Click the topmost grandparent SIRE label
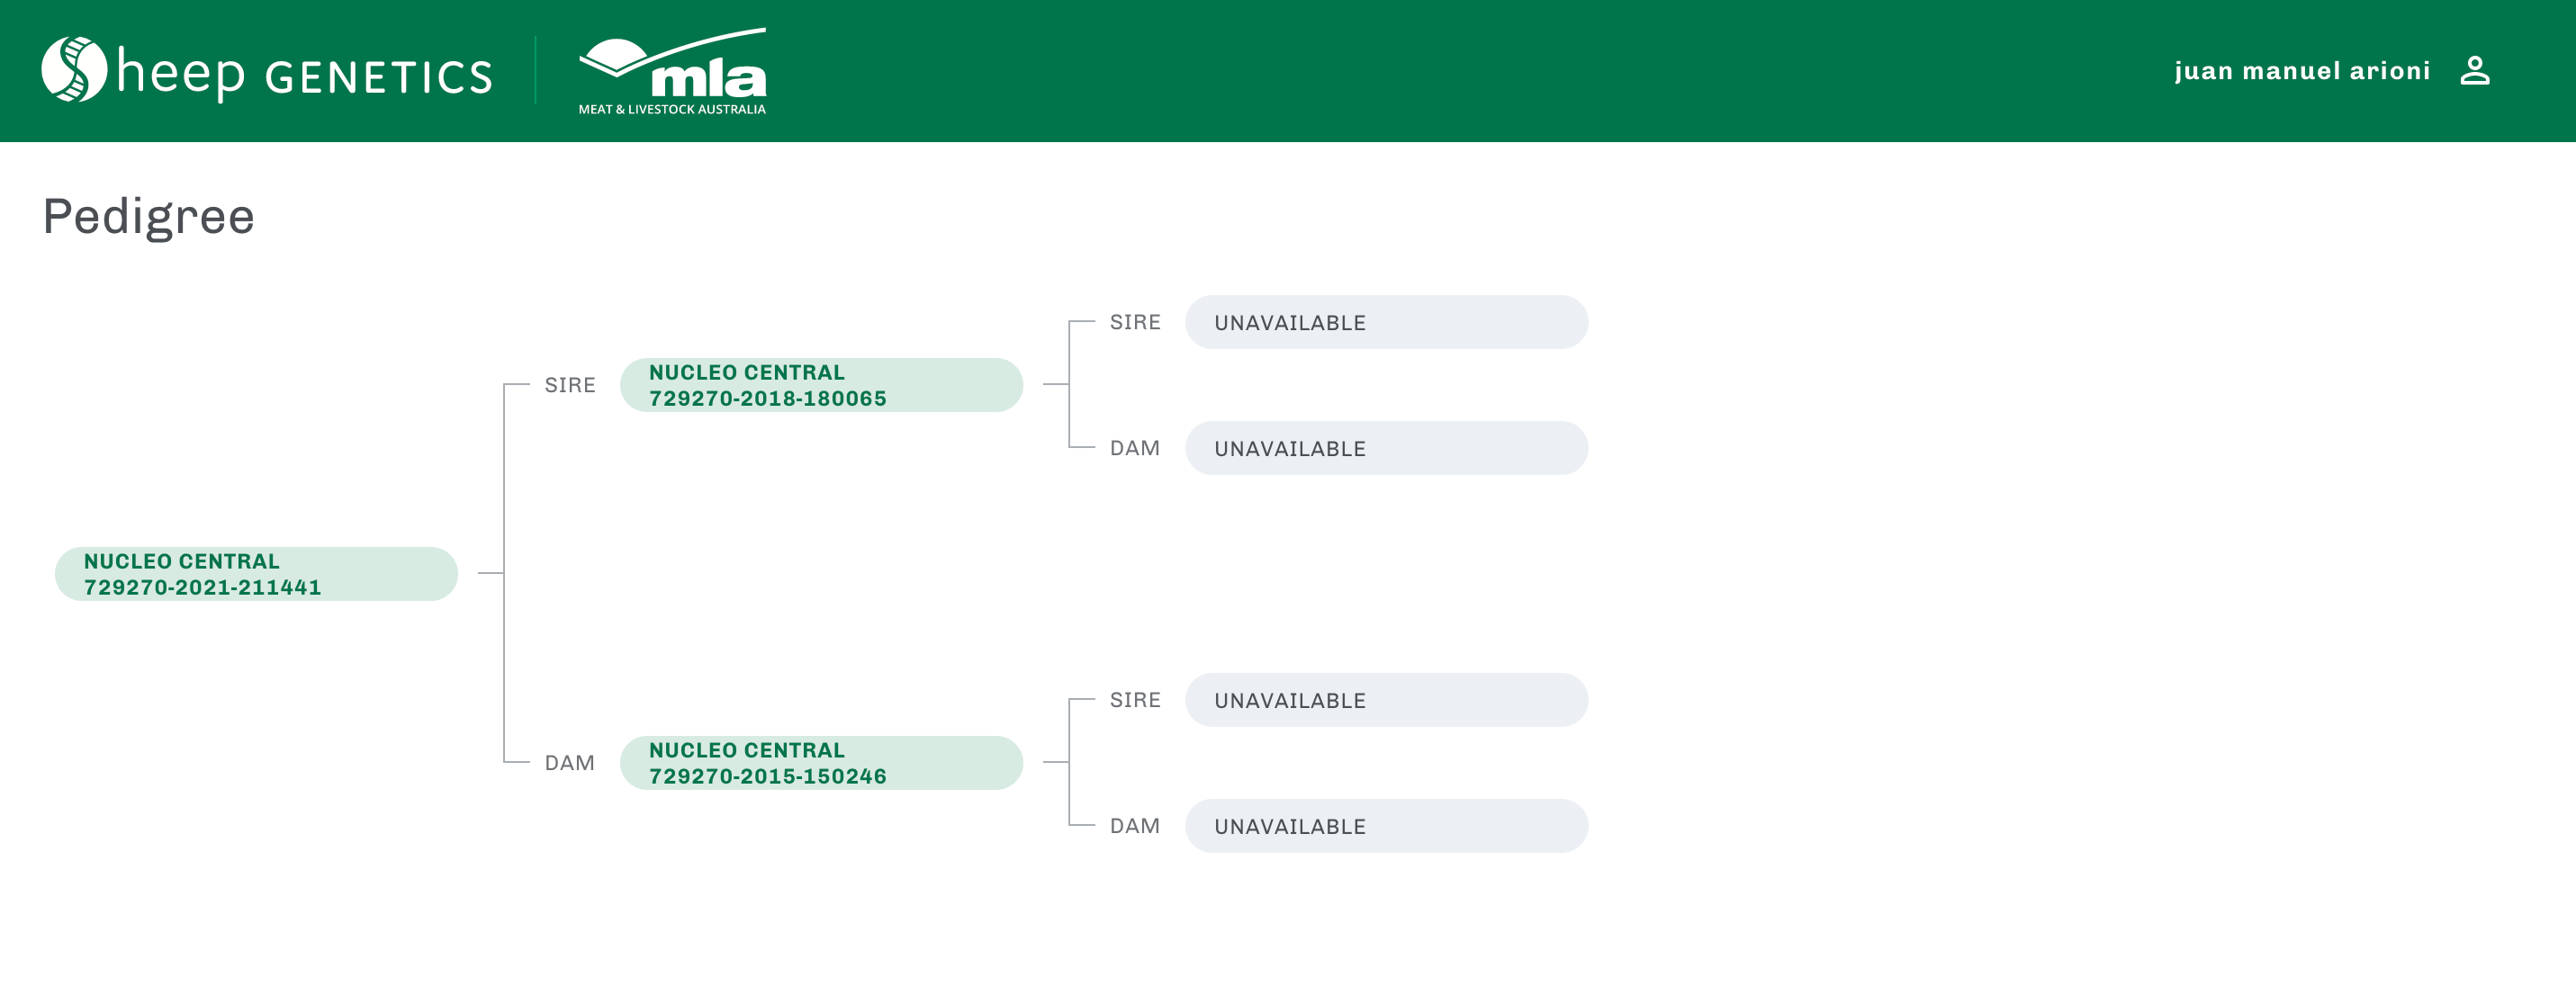 (1135, 322)
